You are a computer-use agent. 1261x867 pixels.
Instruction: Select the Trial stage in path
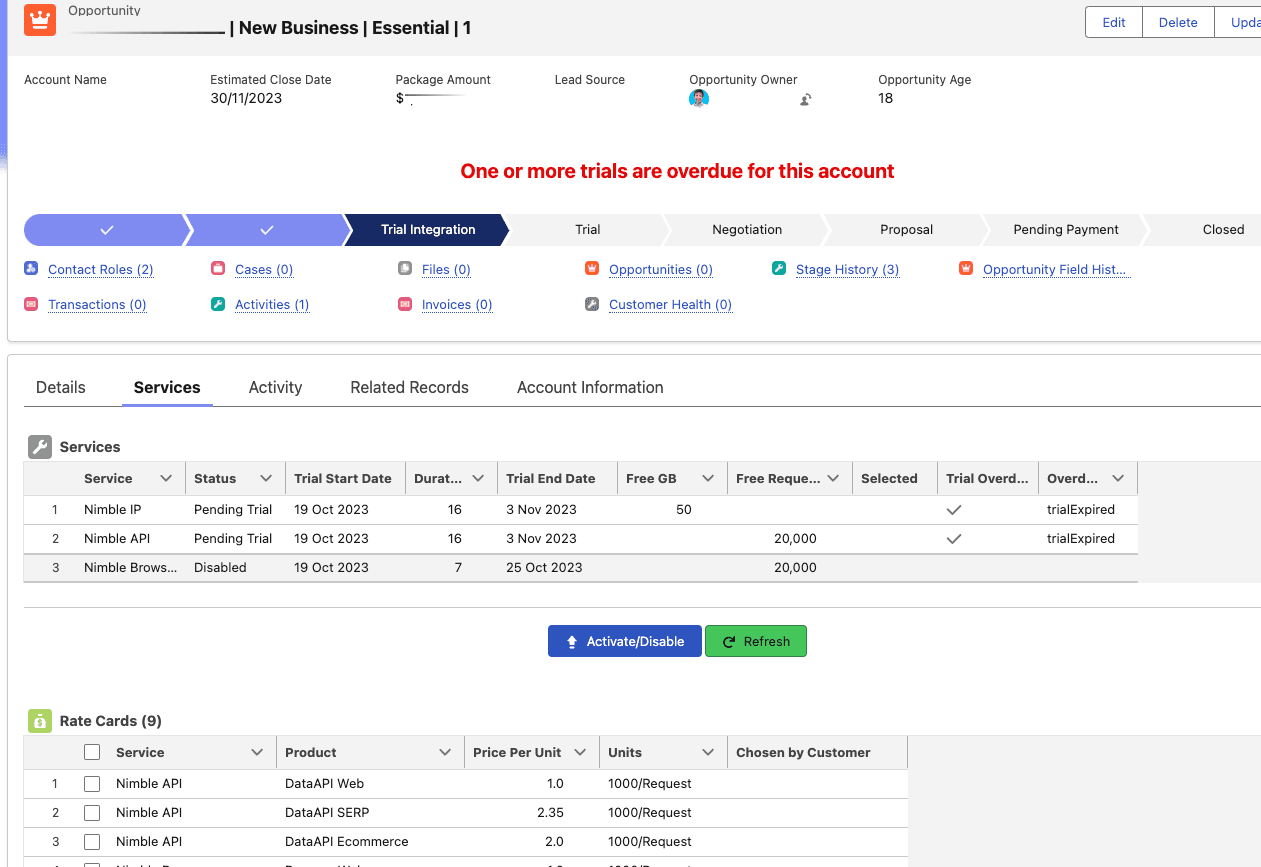pyautogui.click(x=588, y=229)
